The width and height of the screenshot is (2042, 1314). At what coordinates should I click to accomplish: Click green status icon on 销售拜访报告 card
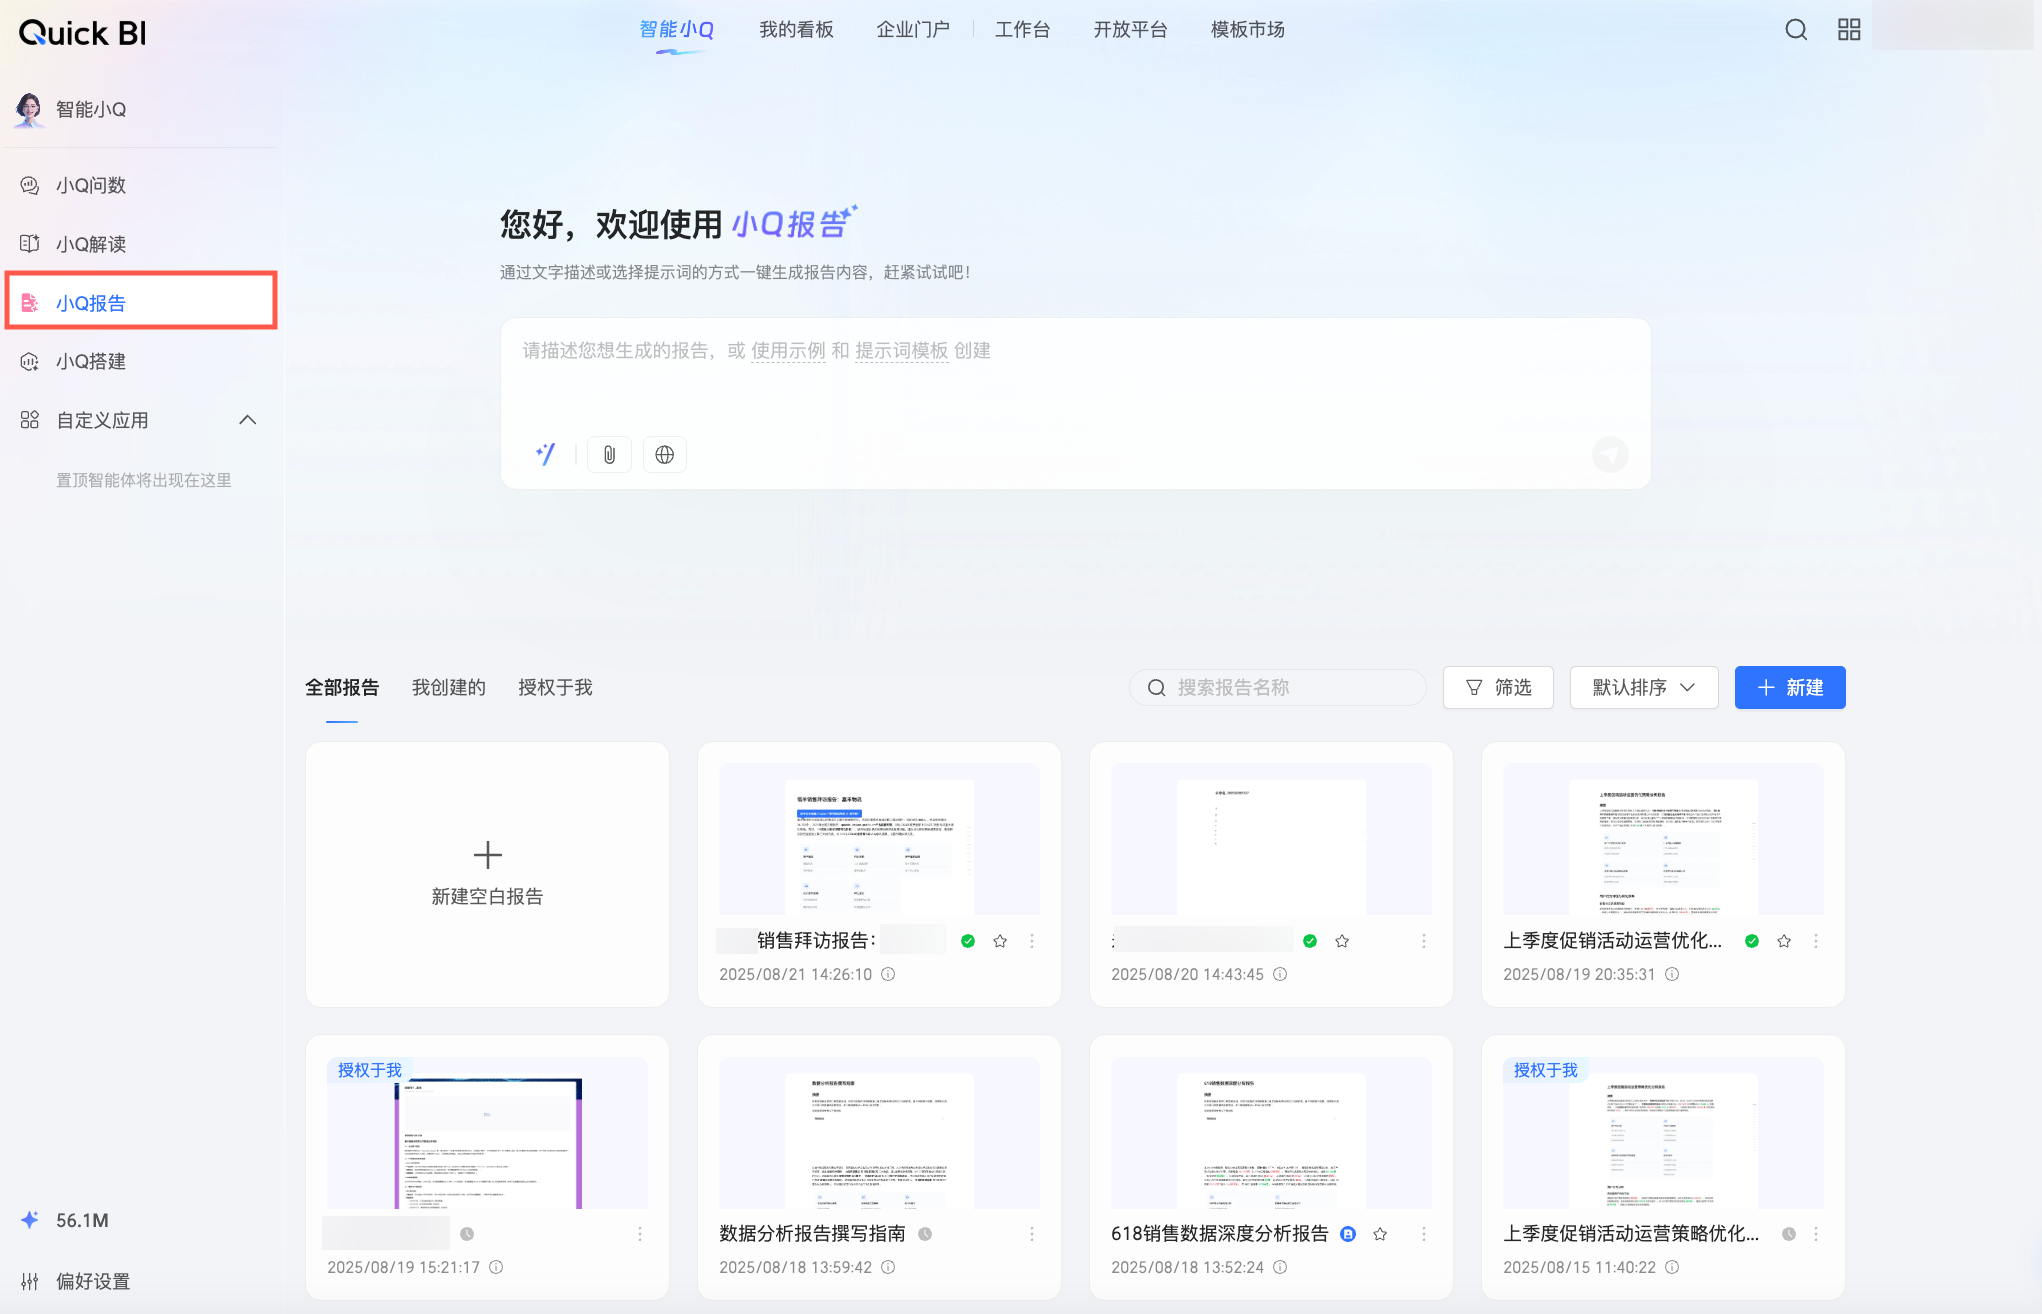click(968, 941)
